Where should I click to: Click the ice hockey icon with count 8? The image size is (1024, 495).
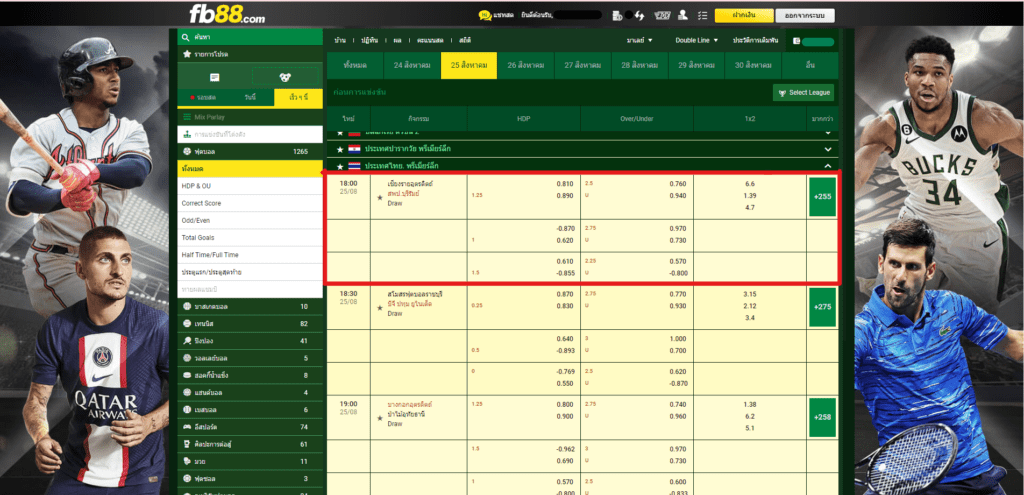point(187,375)
